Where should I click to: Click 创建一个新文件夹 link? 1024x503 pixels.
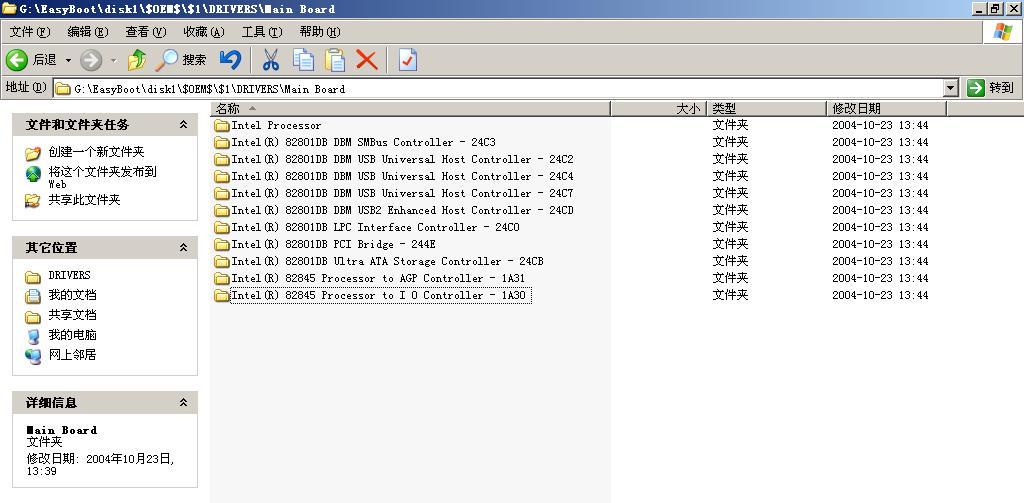(x=96, y=152)
